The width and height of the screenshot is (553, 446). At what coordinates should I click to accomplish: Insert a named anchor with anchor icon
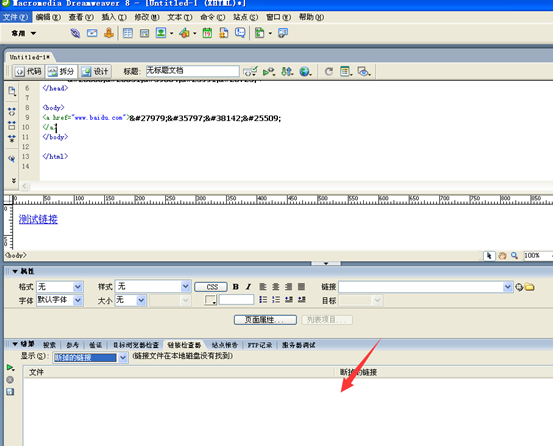coord(109,33)
